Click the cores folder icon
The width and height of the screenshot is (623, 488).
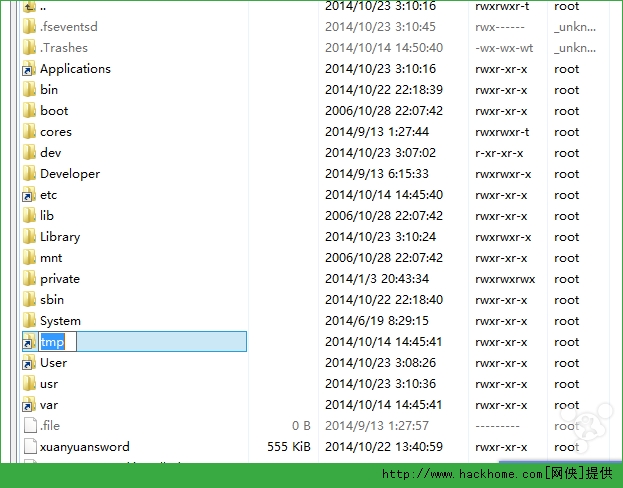(29, 132)
